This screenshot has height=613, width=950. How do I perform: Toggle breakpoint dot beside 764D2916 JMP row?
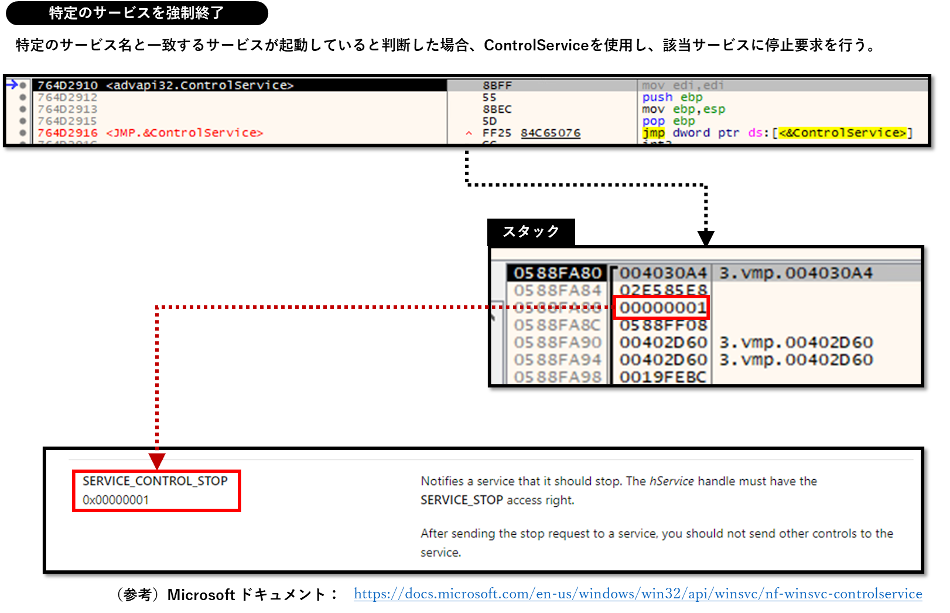click(25, 133)
